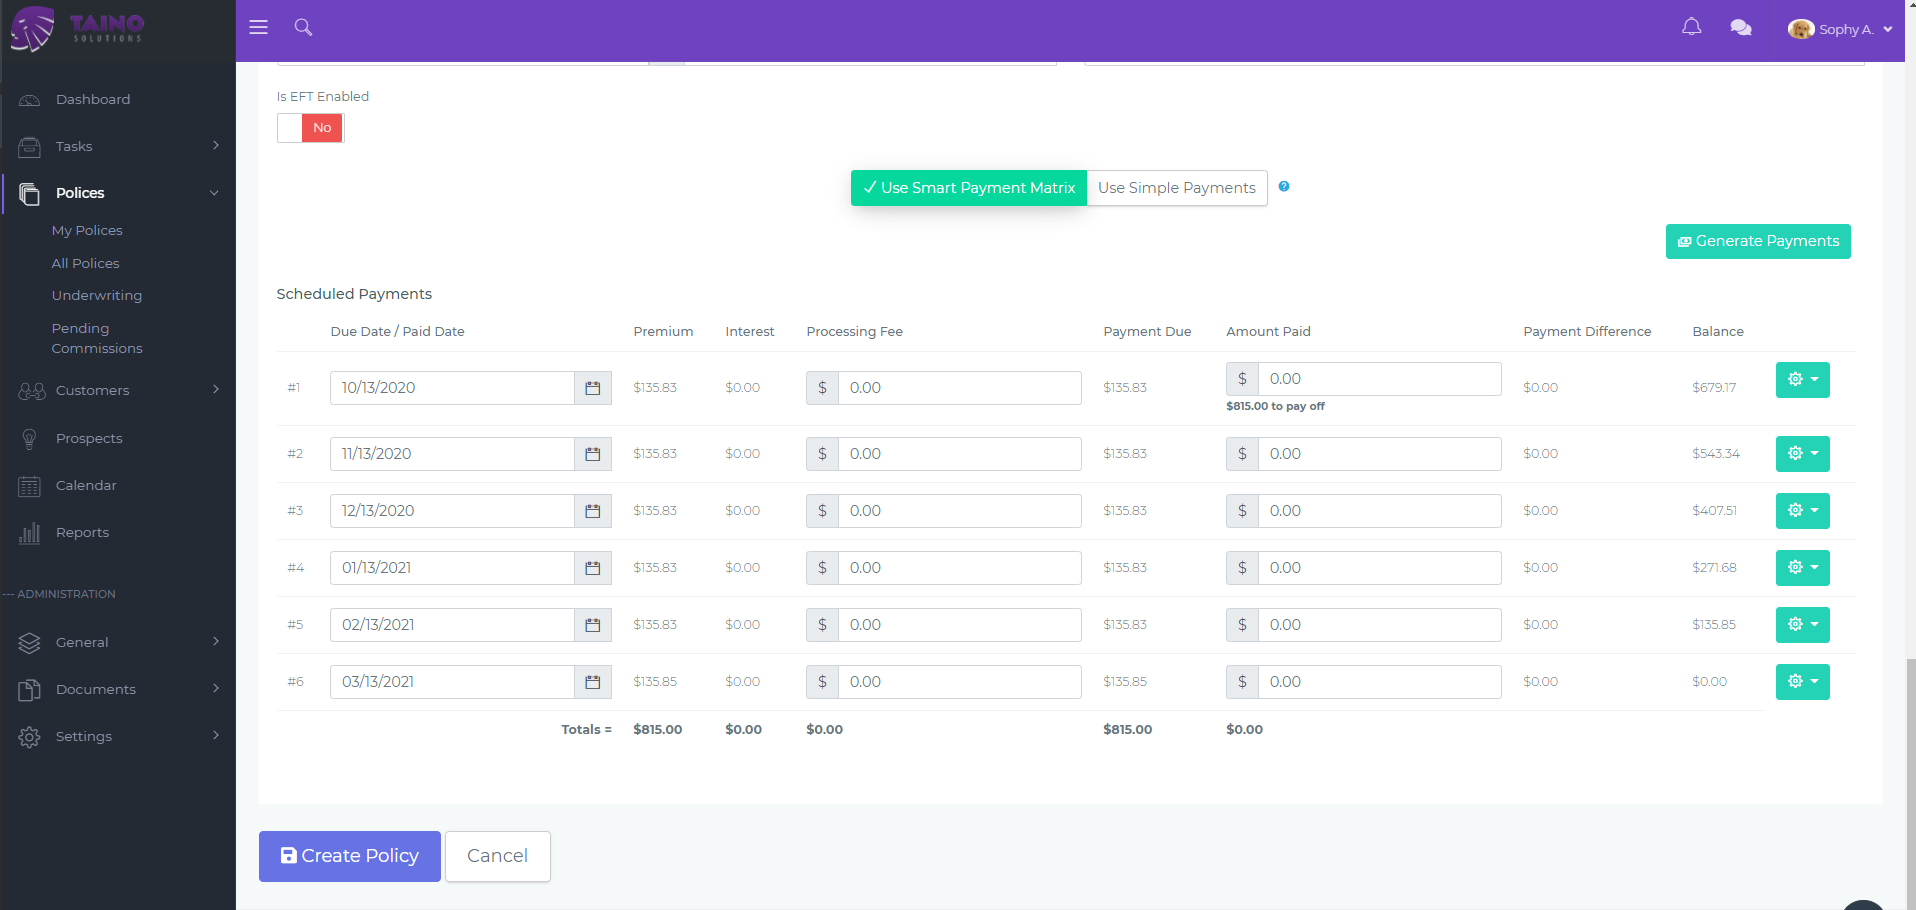This screenshot has width=1916, height=910.
Task: Switch to Use Simple Payments
Action: (x=1176, y=188)
